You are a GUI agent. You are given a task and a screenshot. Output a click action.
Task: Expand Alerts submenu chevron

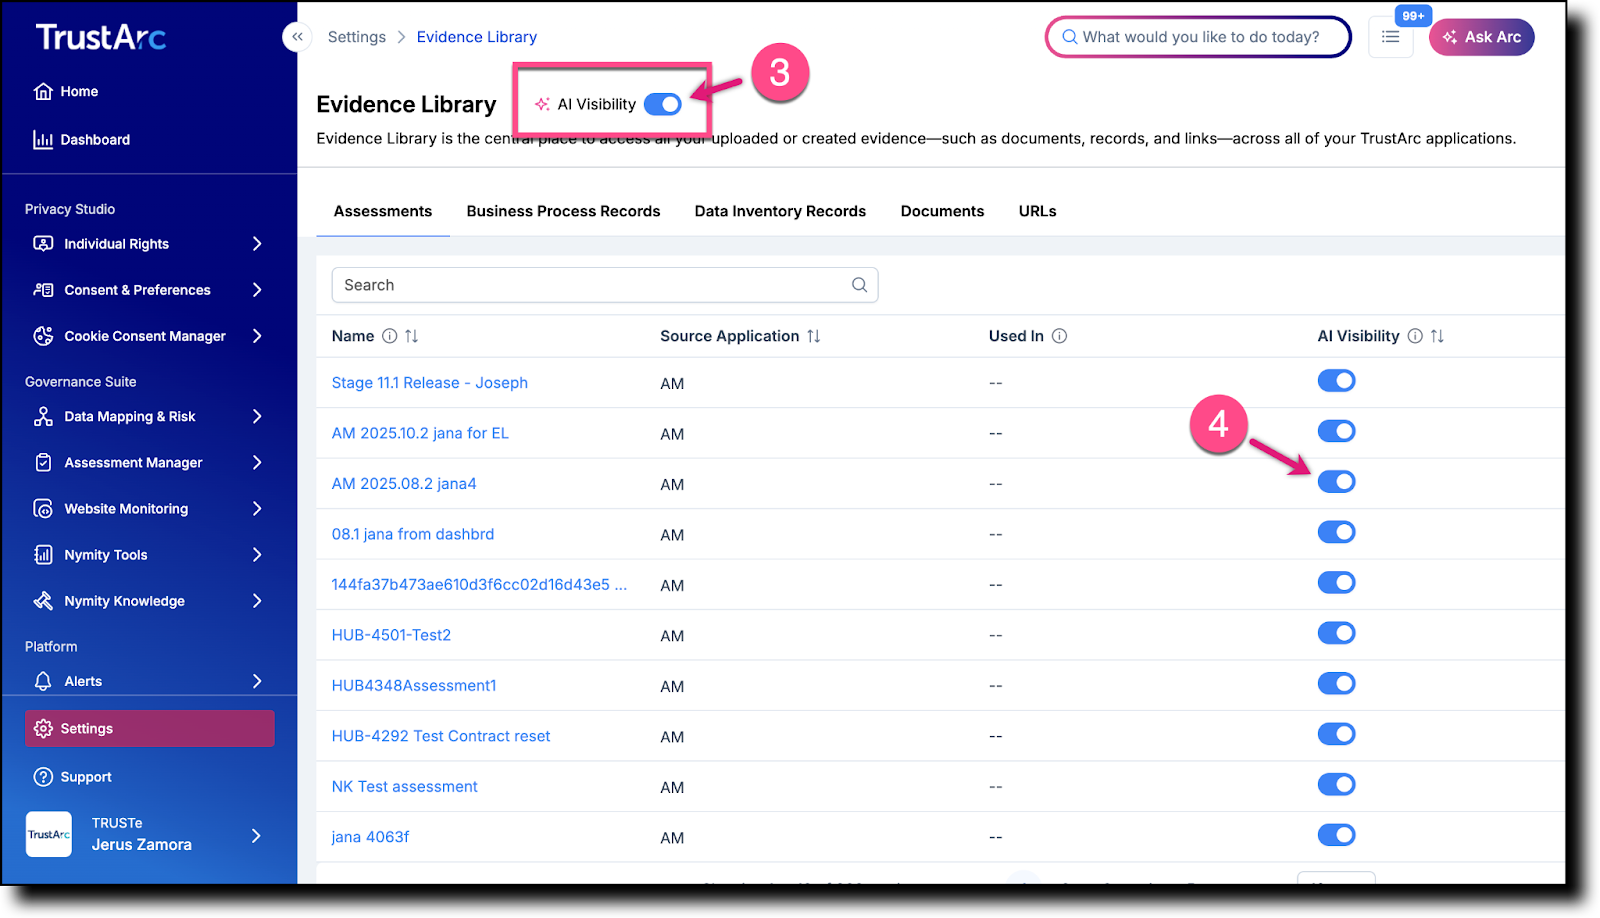[x=257, y=681]
